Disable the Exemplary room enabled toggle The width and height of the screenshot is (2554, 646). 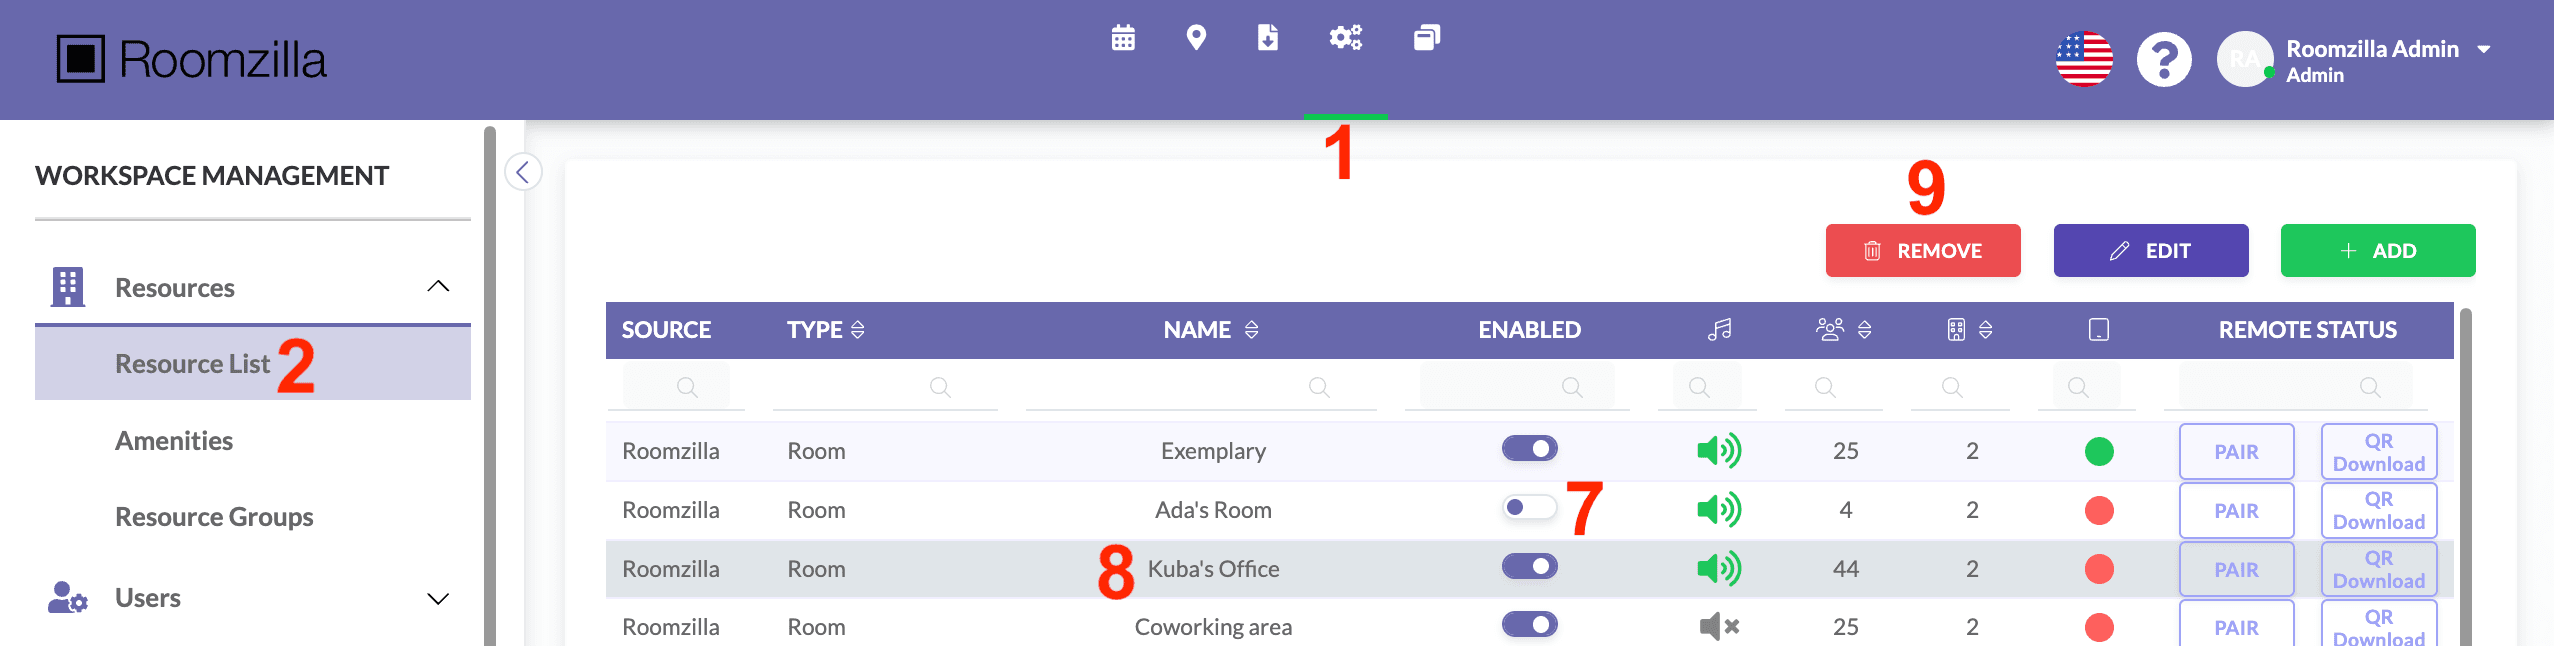[x=1529, y=449]
